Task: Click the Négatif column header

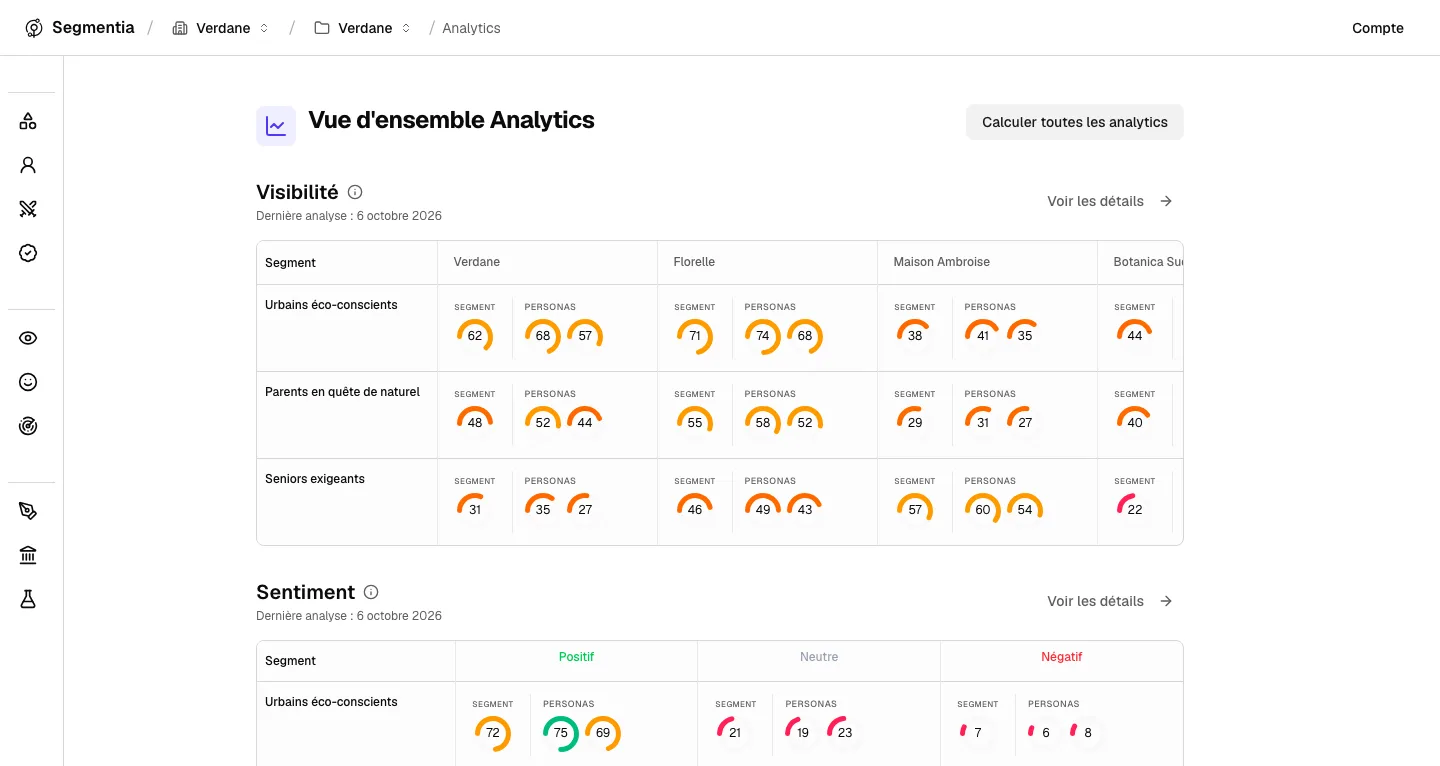Action: 1062,657
